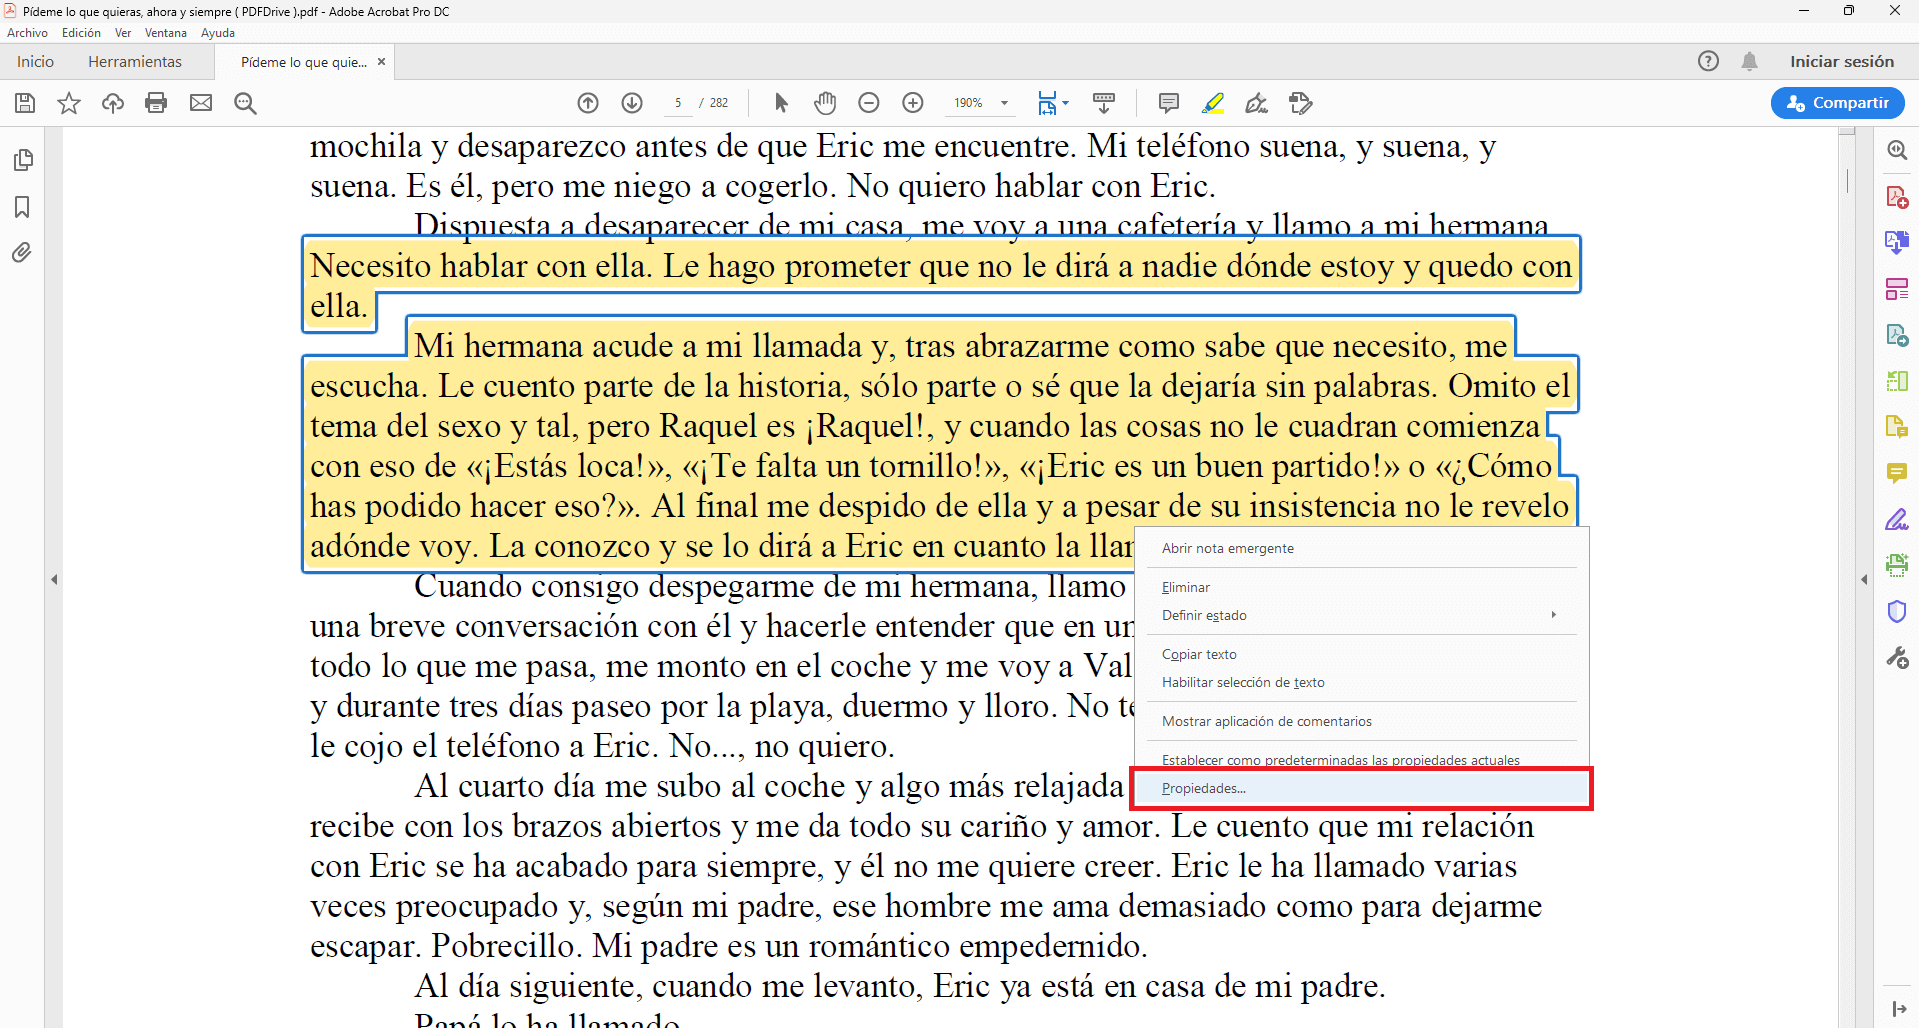Add a sticky note comment
This screenshot has height=1028, width=1919.
coord(1168,103)
